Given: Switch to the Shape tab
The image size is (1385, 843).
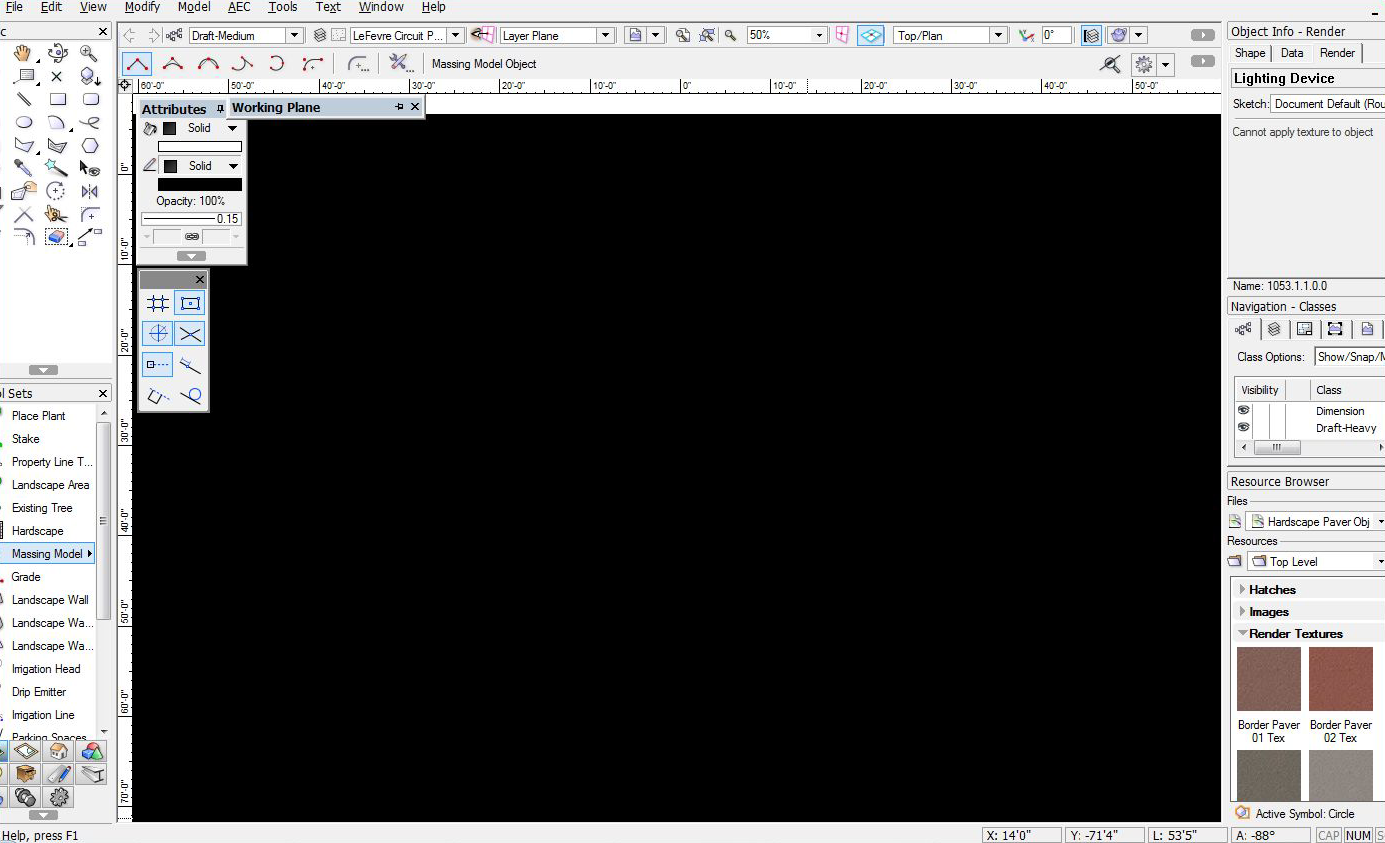Looking at the screenshot, I should 1249,53.
